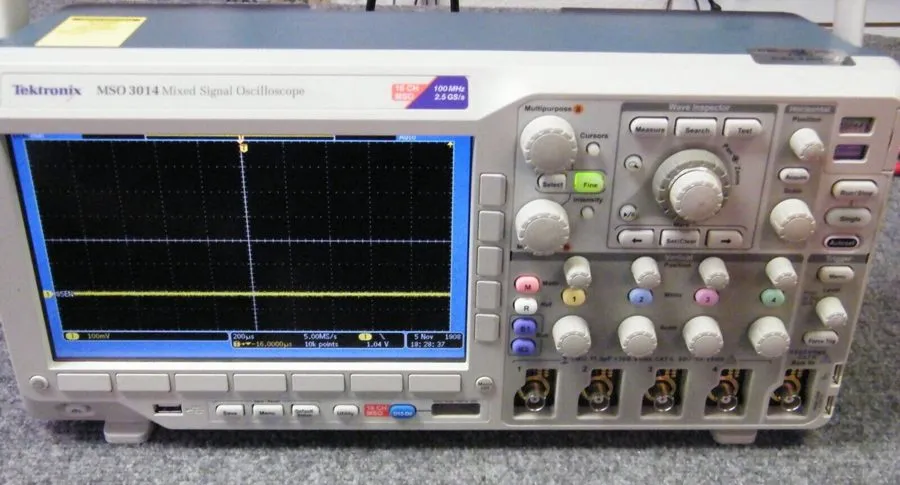Tap the Set/Clear mark button
The width and height of the screenshot is (900, 485).
(x=680, y=239)
